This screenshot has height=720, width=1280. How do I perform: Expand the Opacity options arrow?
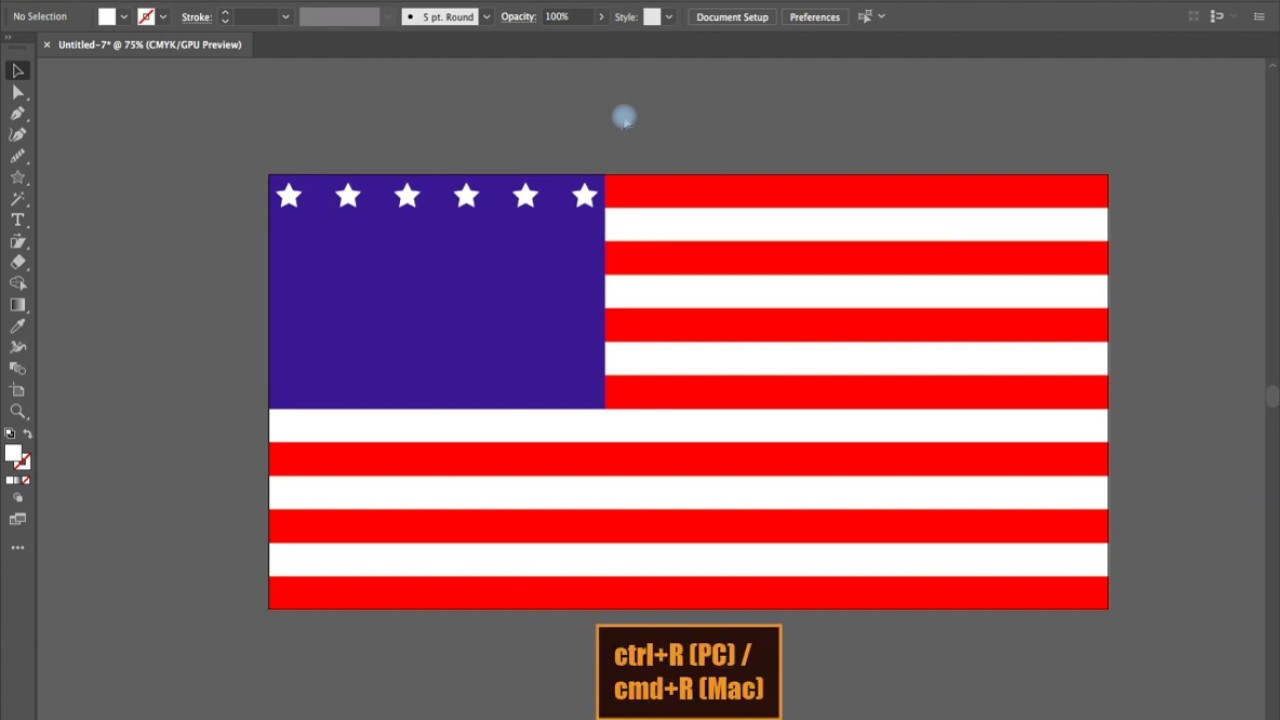pyautogui.click(x=601, y=17)
